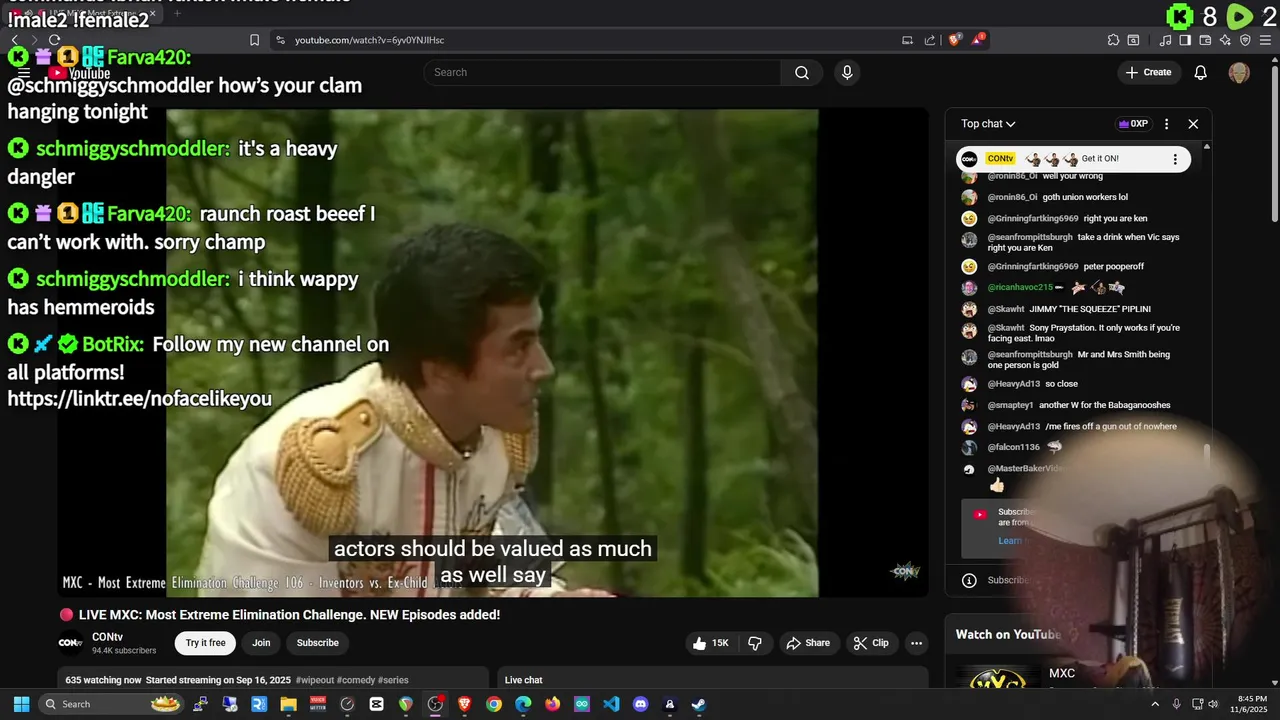The image size is (1280, 720).
Task: Click the Brave Shields lion icon
Action: point(955,40)
